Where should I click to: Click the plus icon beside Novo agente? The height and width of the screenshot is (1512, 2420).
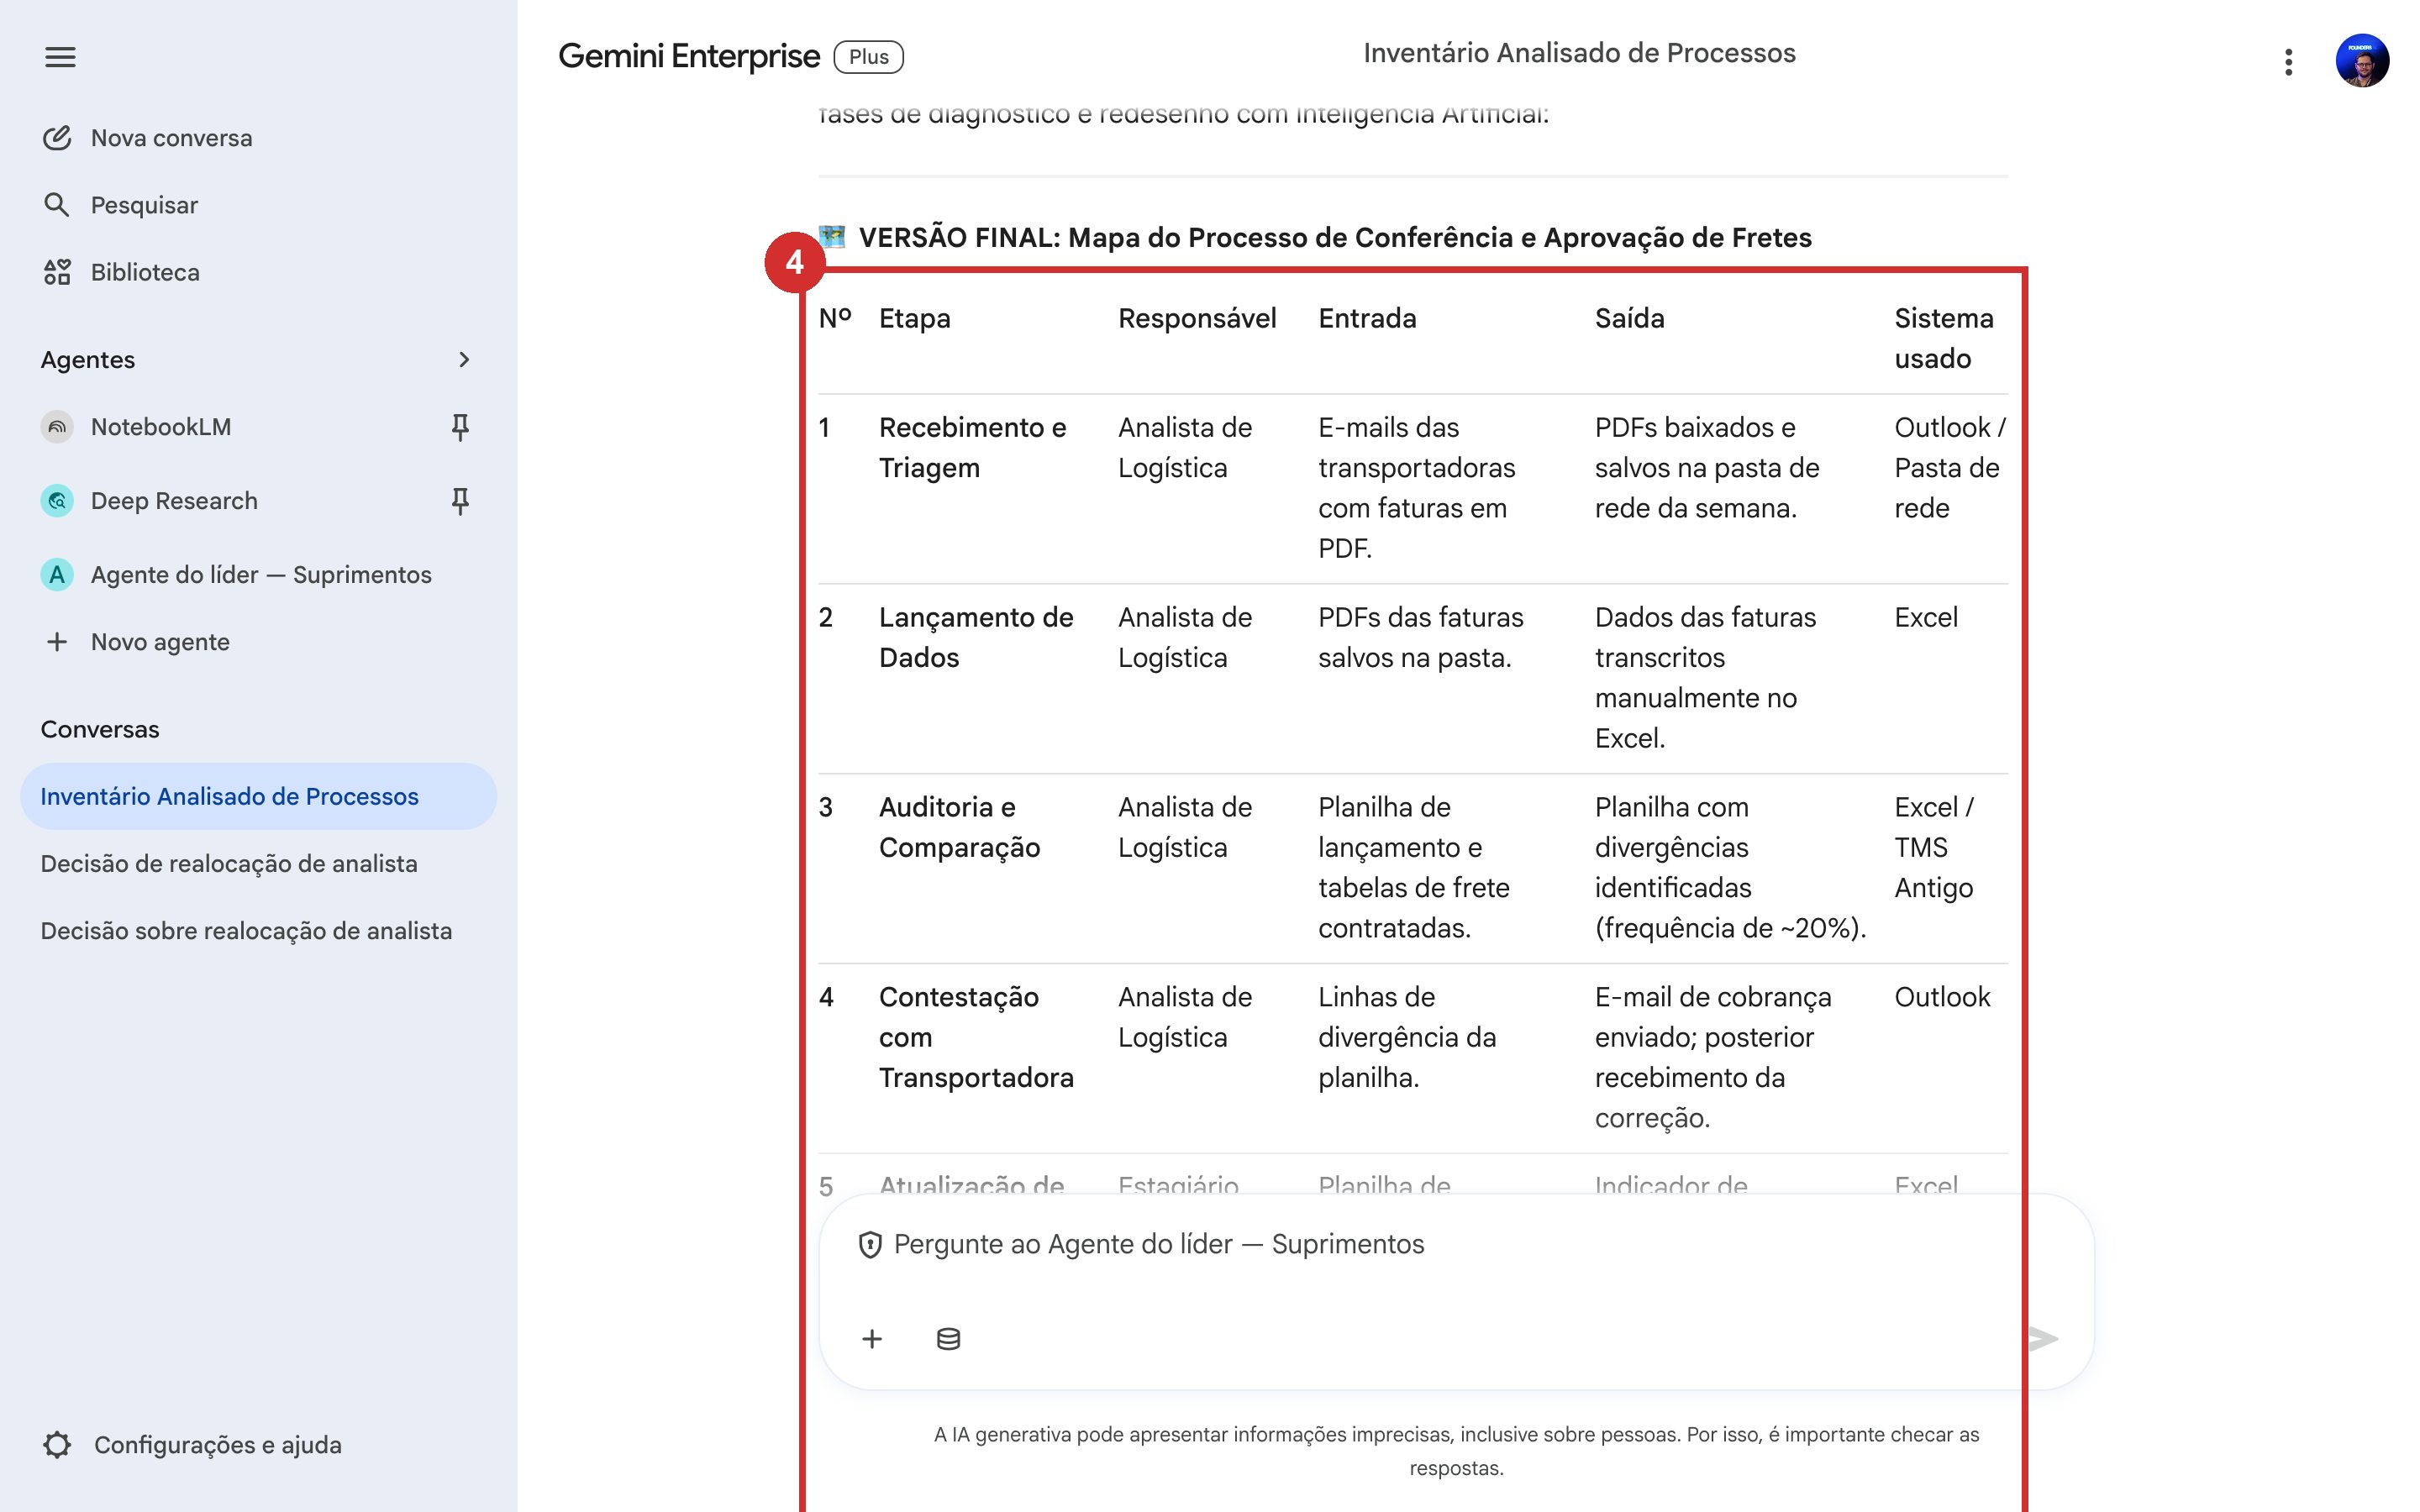pyautogui.click(x=57, y=642)
